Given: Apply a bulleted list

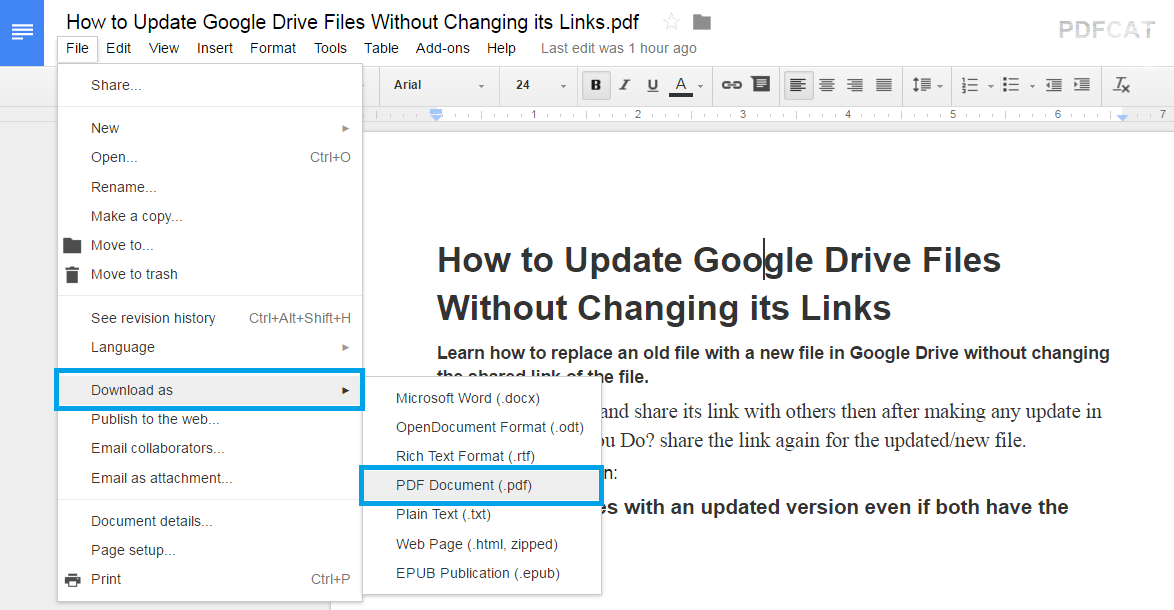Looking at the screenshot, I should click(x=1011, y=85).
